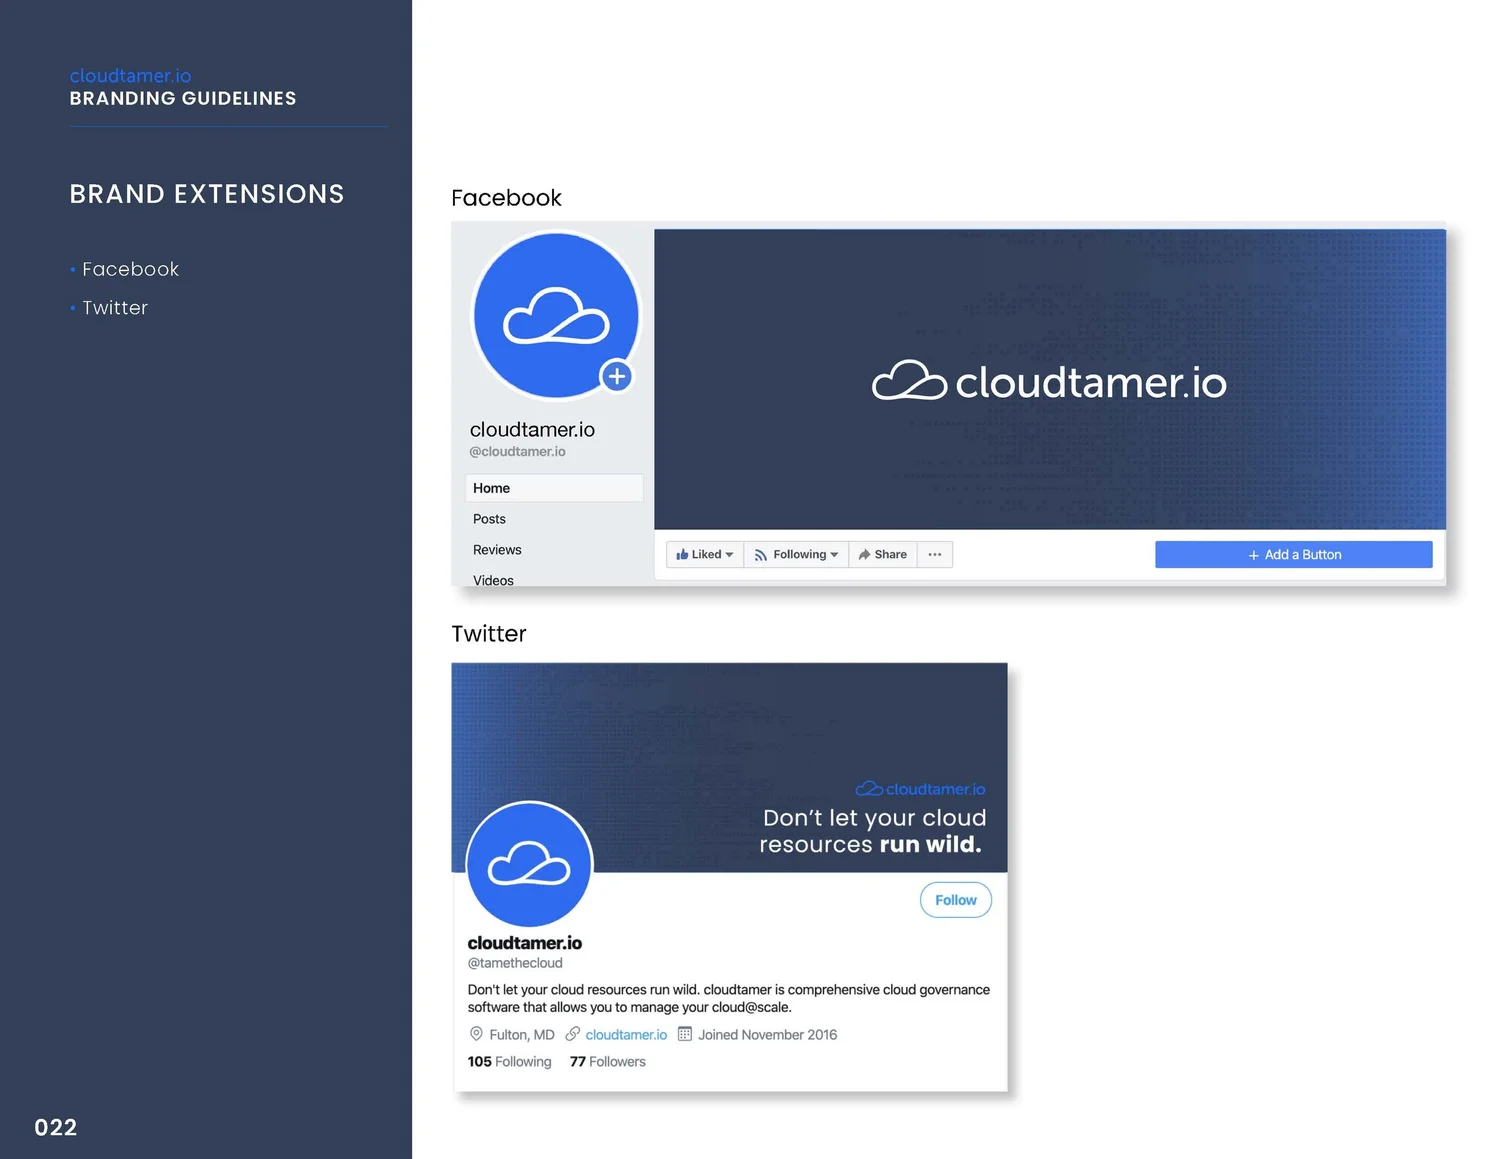Click the Share button
The height and width of the screenshot is (1159, 1500).
point(883,555)
